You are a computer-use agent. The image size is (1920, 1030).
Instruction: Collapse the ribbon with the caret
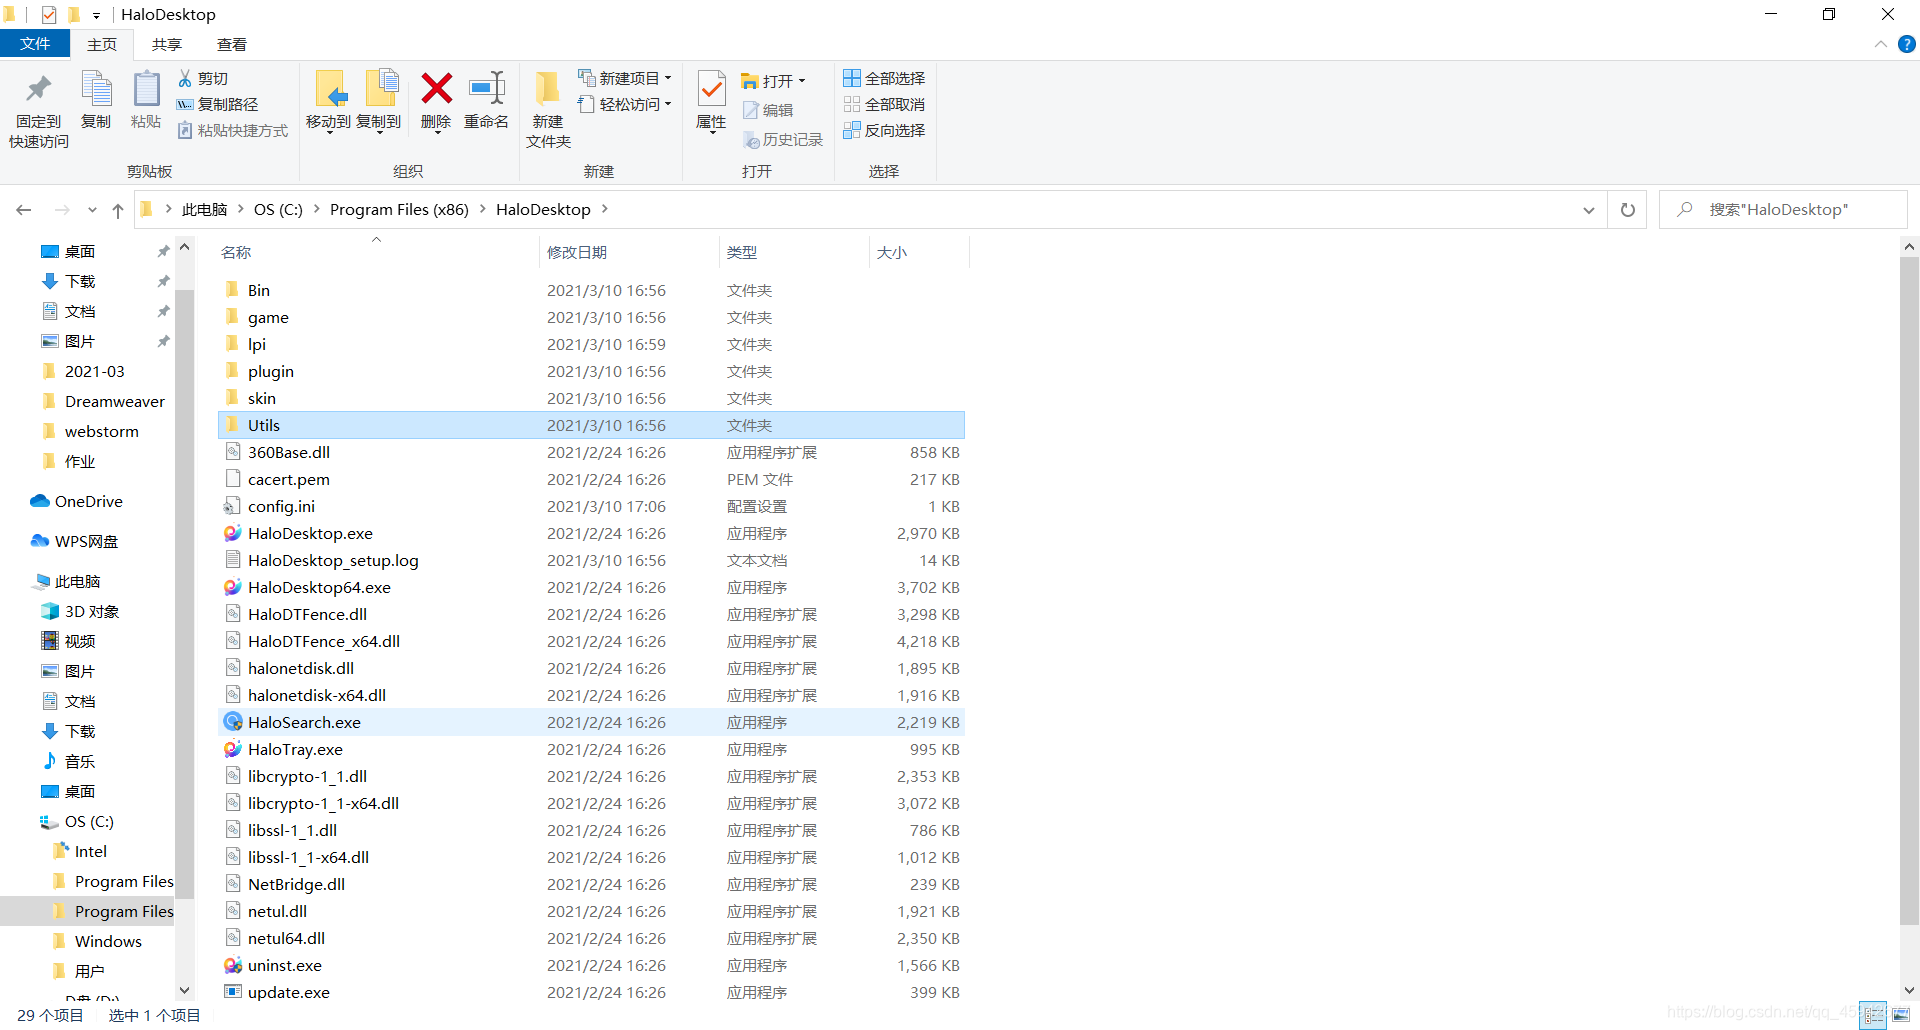point(1881,44)
